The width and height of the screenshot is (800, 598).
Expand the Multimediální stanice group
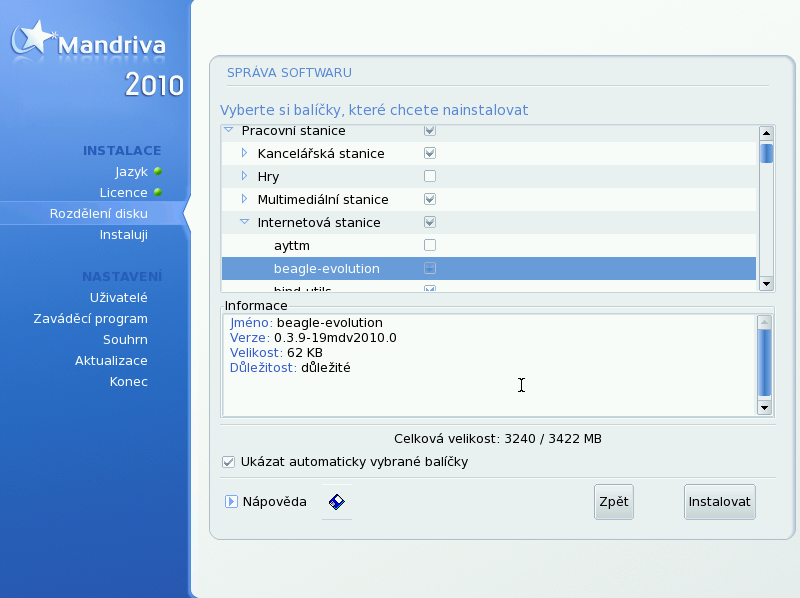click(x=244, y=199)
